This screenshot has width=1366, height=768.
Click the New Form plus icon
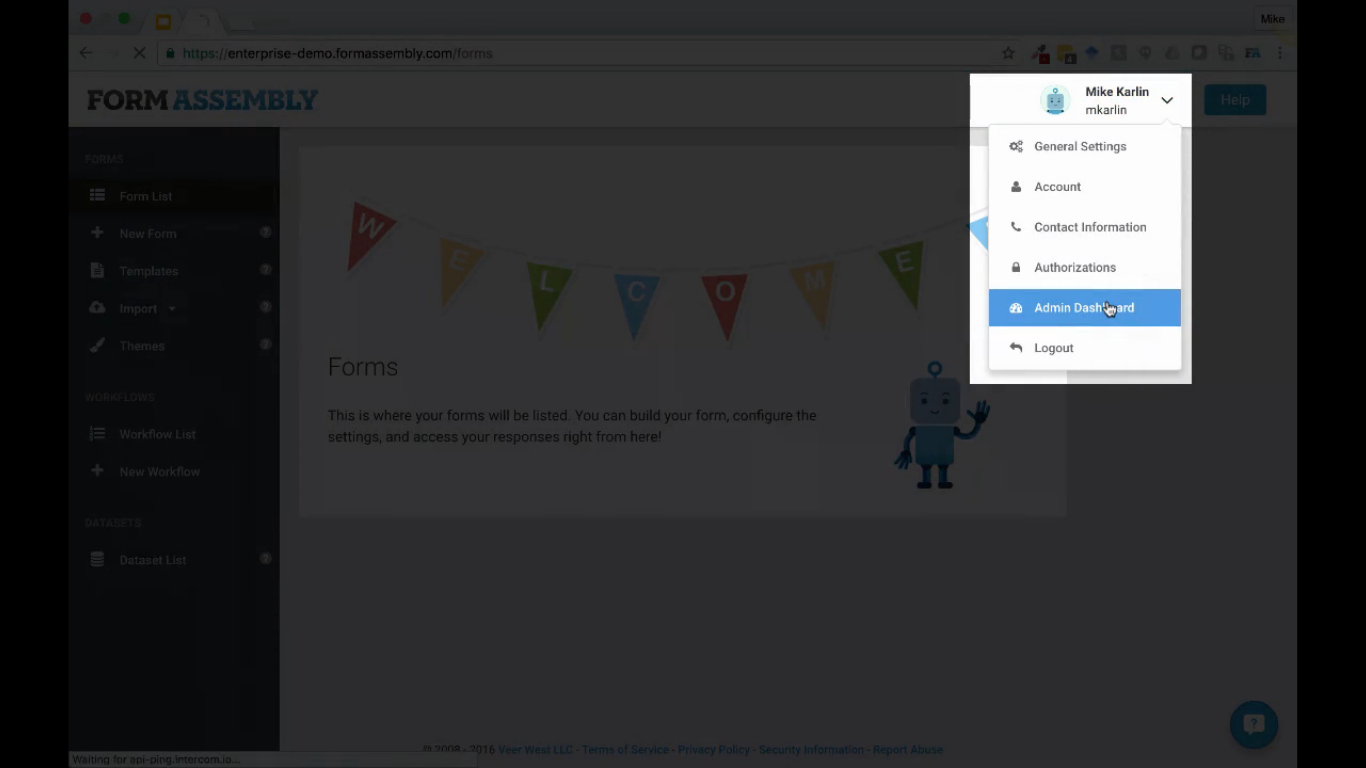(x=97, y=233)
